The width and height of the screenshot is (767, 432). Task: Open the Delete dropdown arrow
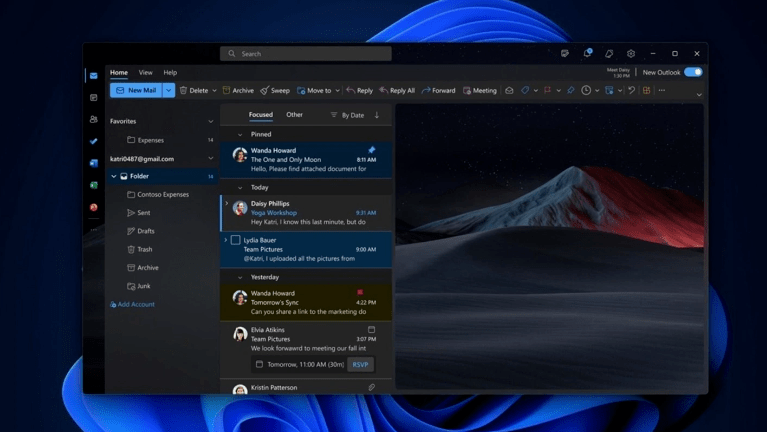214,91
